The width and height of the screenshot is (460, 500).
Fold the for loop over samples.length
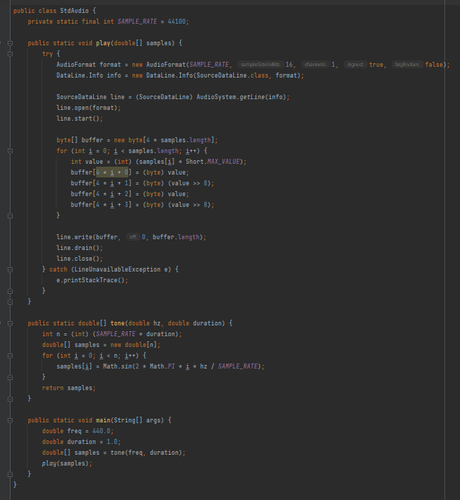(x=10, y=151)
